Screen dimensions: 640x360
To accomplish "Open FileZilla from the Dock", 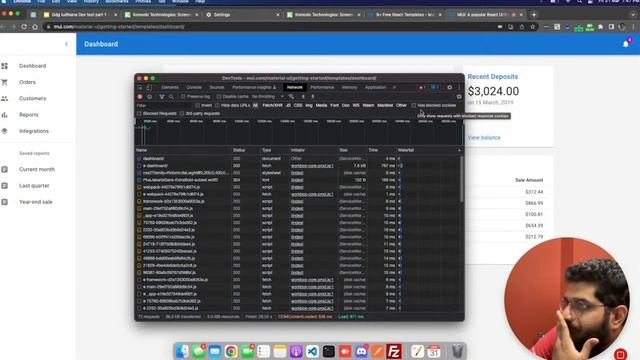I will [394, 351].
